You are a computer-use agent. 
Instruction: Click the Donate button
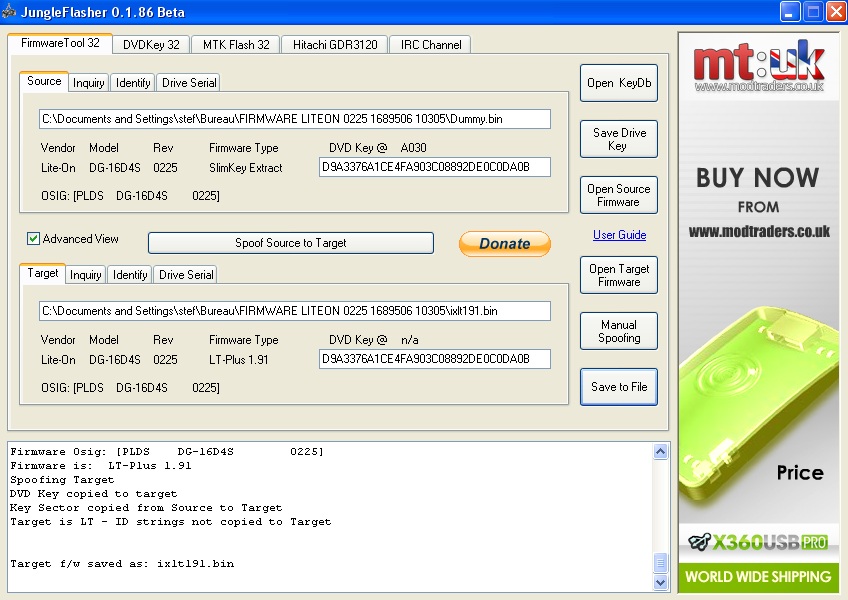505,243
